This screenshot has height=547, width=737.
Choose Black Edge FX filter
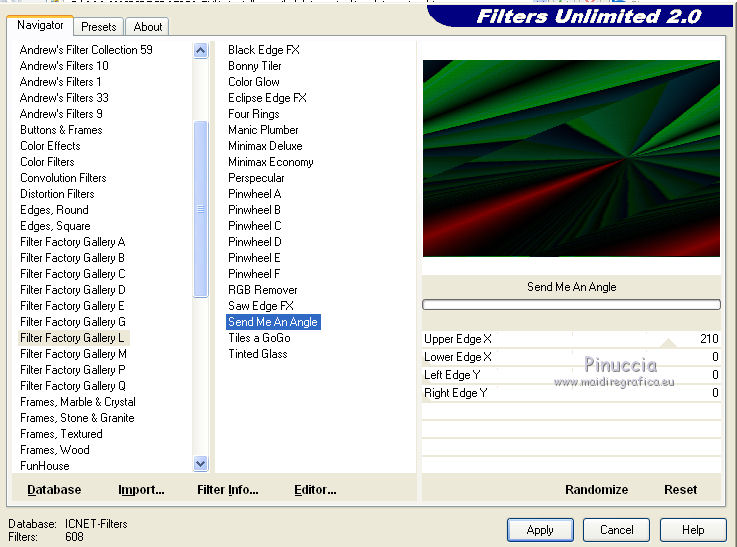pyautogui.click(x=264, y=50)
